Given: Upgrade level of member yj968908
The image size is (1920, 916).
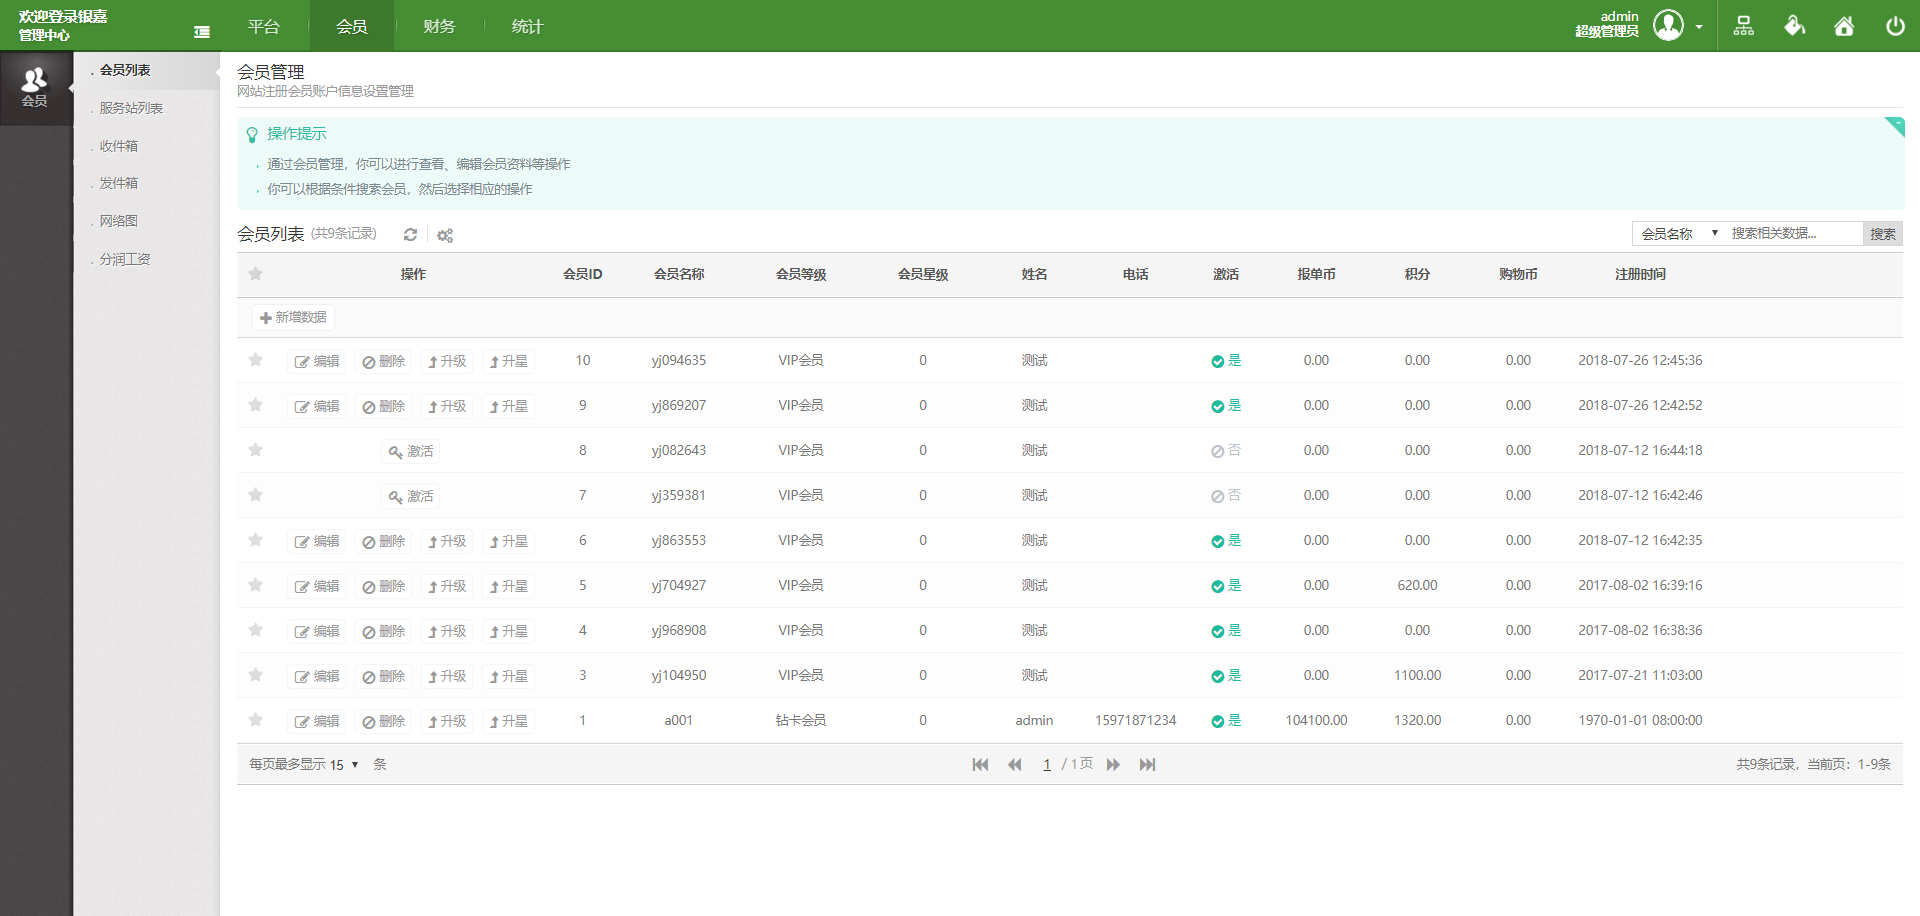Looking at the screenshot, I should point(447,631).
